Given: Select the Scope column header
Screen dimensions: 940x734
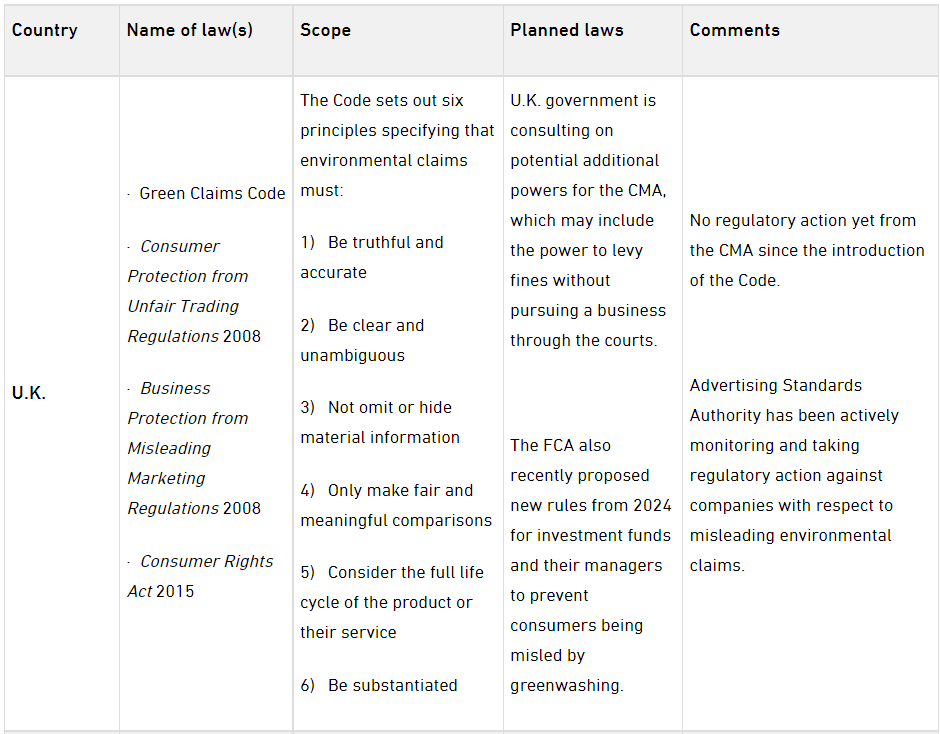Looking at the screenshot, I should coord(326,30).
